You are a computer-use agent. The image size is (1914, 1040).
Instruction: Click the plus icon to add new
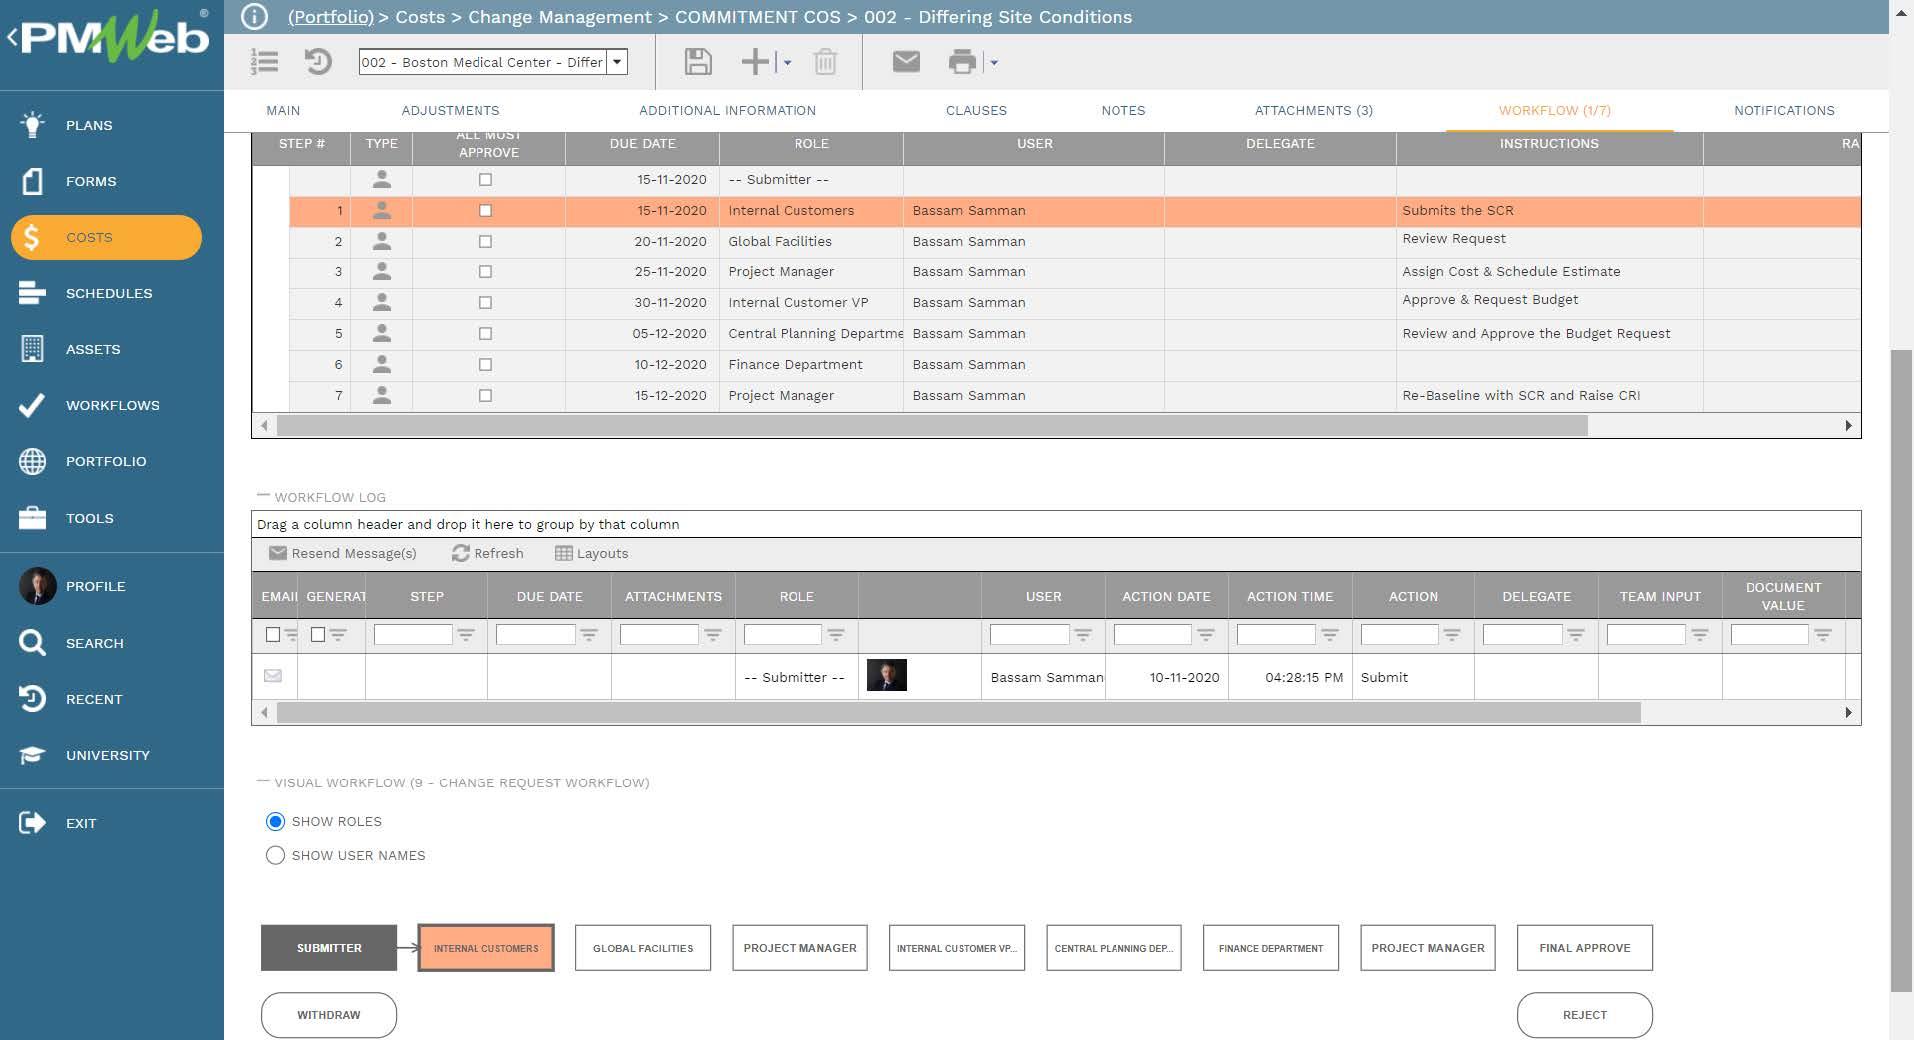click(x=755, y=62)
